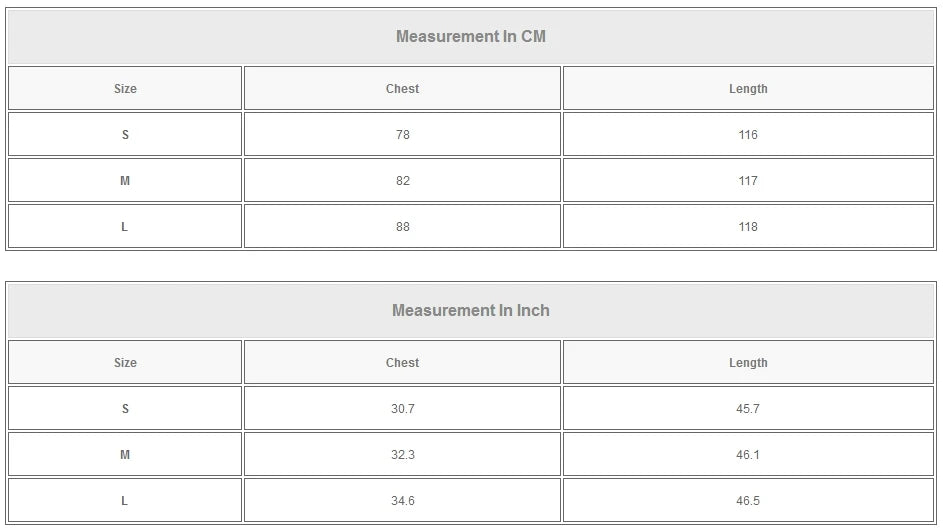
Task: Select chest value 78 for size S
Action: [x=402, y=135]
